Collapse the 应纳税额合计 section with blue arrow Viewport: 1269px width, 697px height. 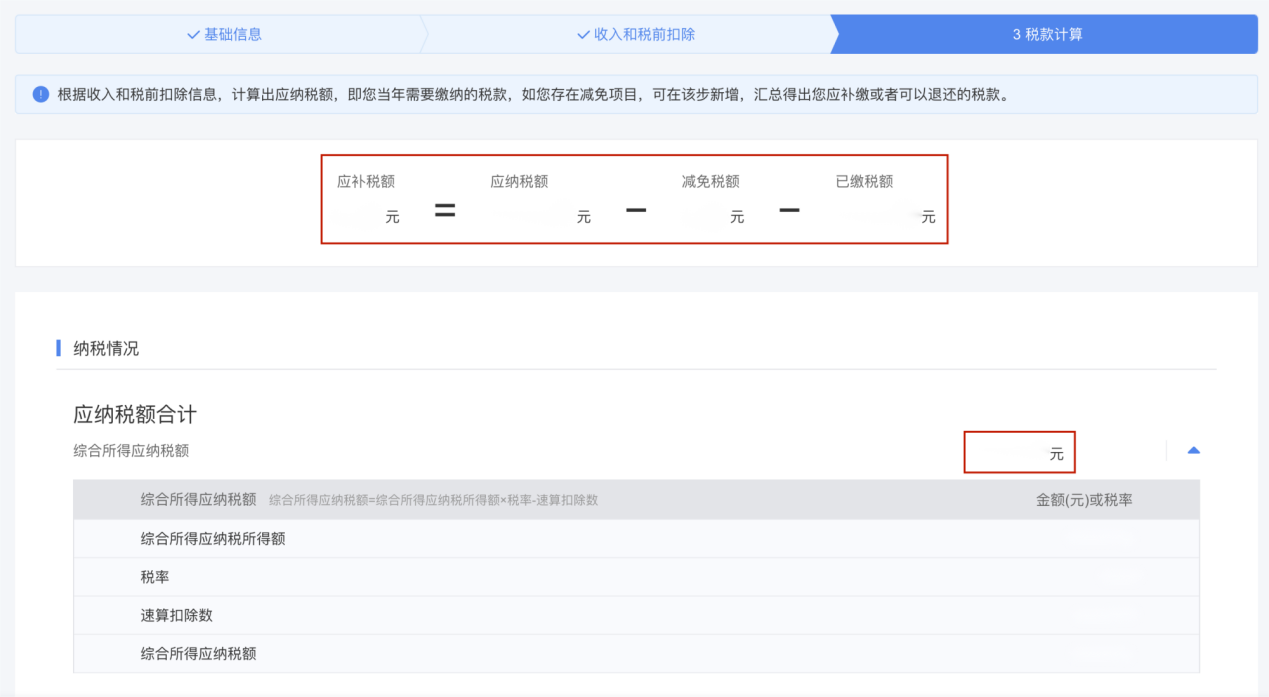[x=1193, y=451]
